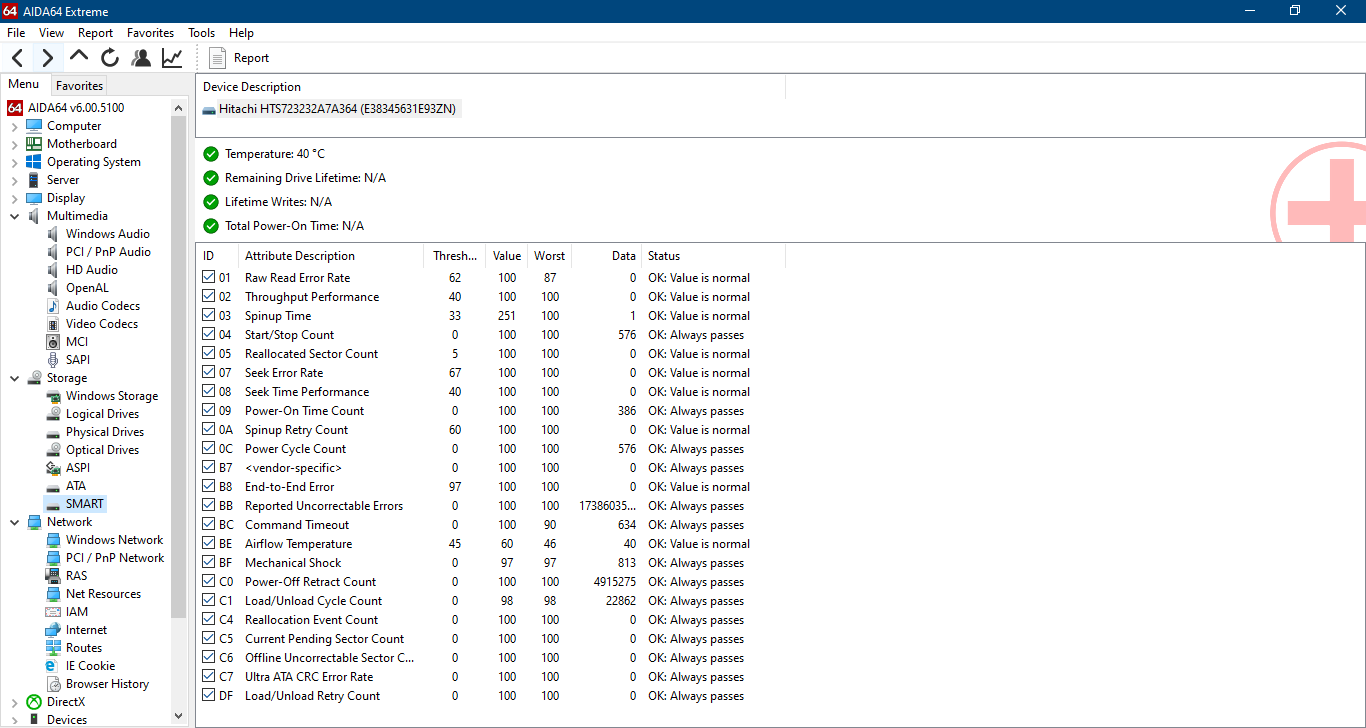This screenshot has width=1366, height=728.
Task: Select the Routes network icon
Action: pyautogui.click(x=53, y=648)
